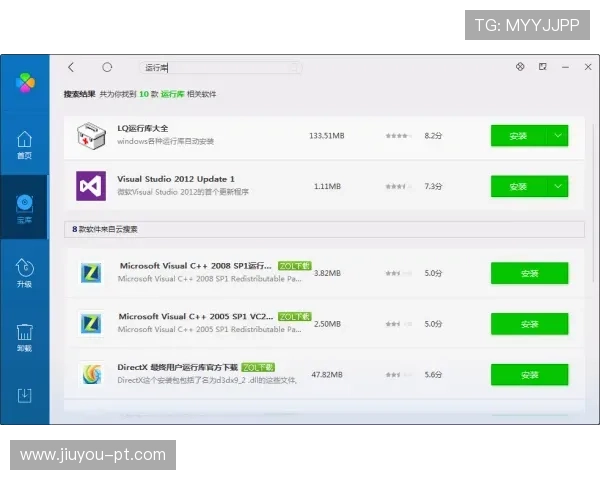Screen dimensions: 600x480
Task: Open the 卸载 uninstall section
Action: [x=24, y=337]
